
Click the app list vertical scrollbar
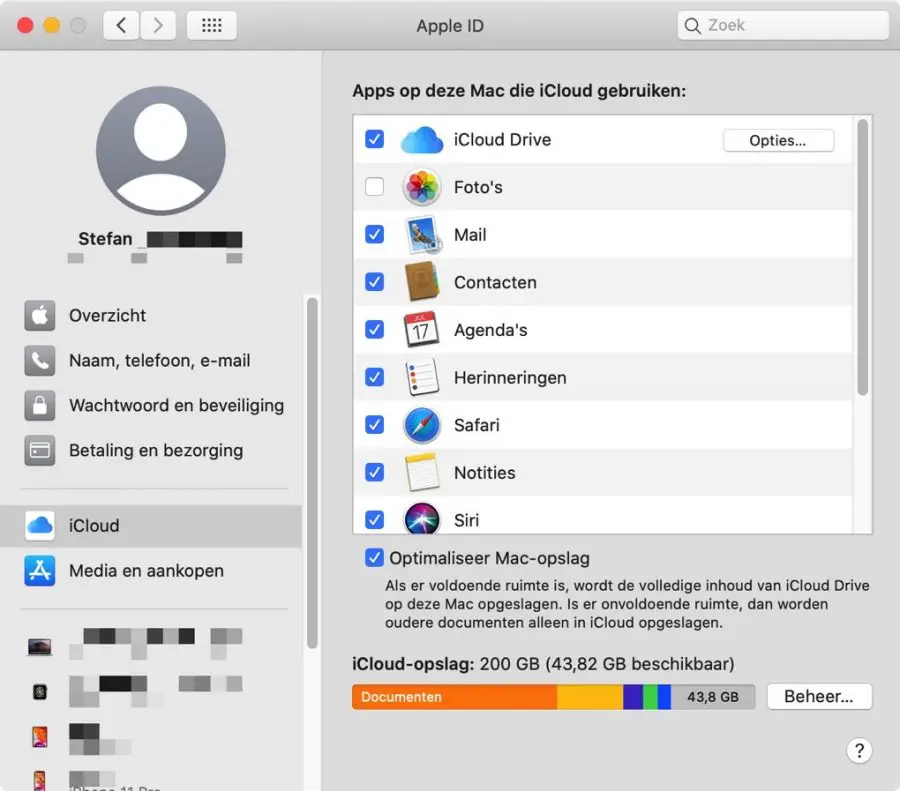pos(862,257)
